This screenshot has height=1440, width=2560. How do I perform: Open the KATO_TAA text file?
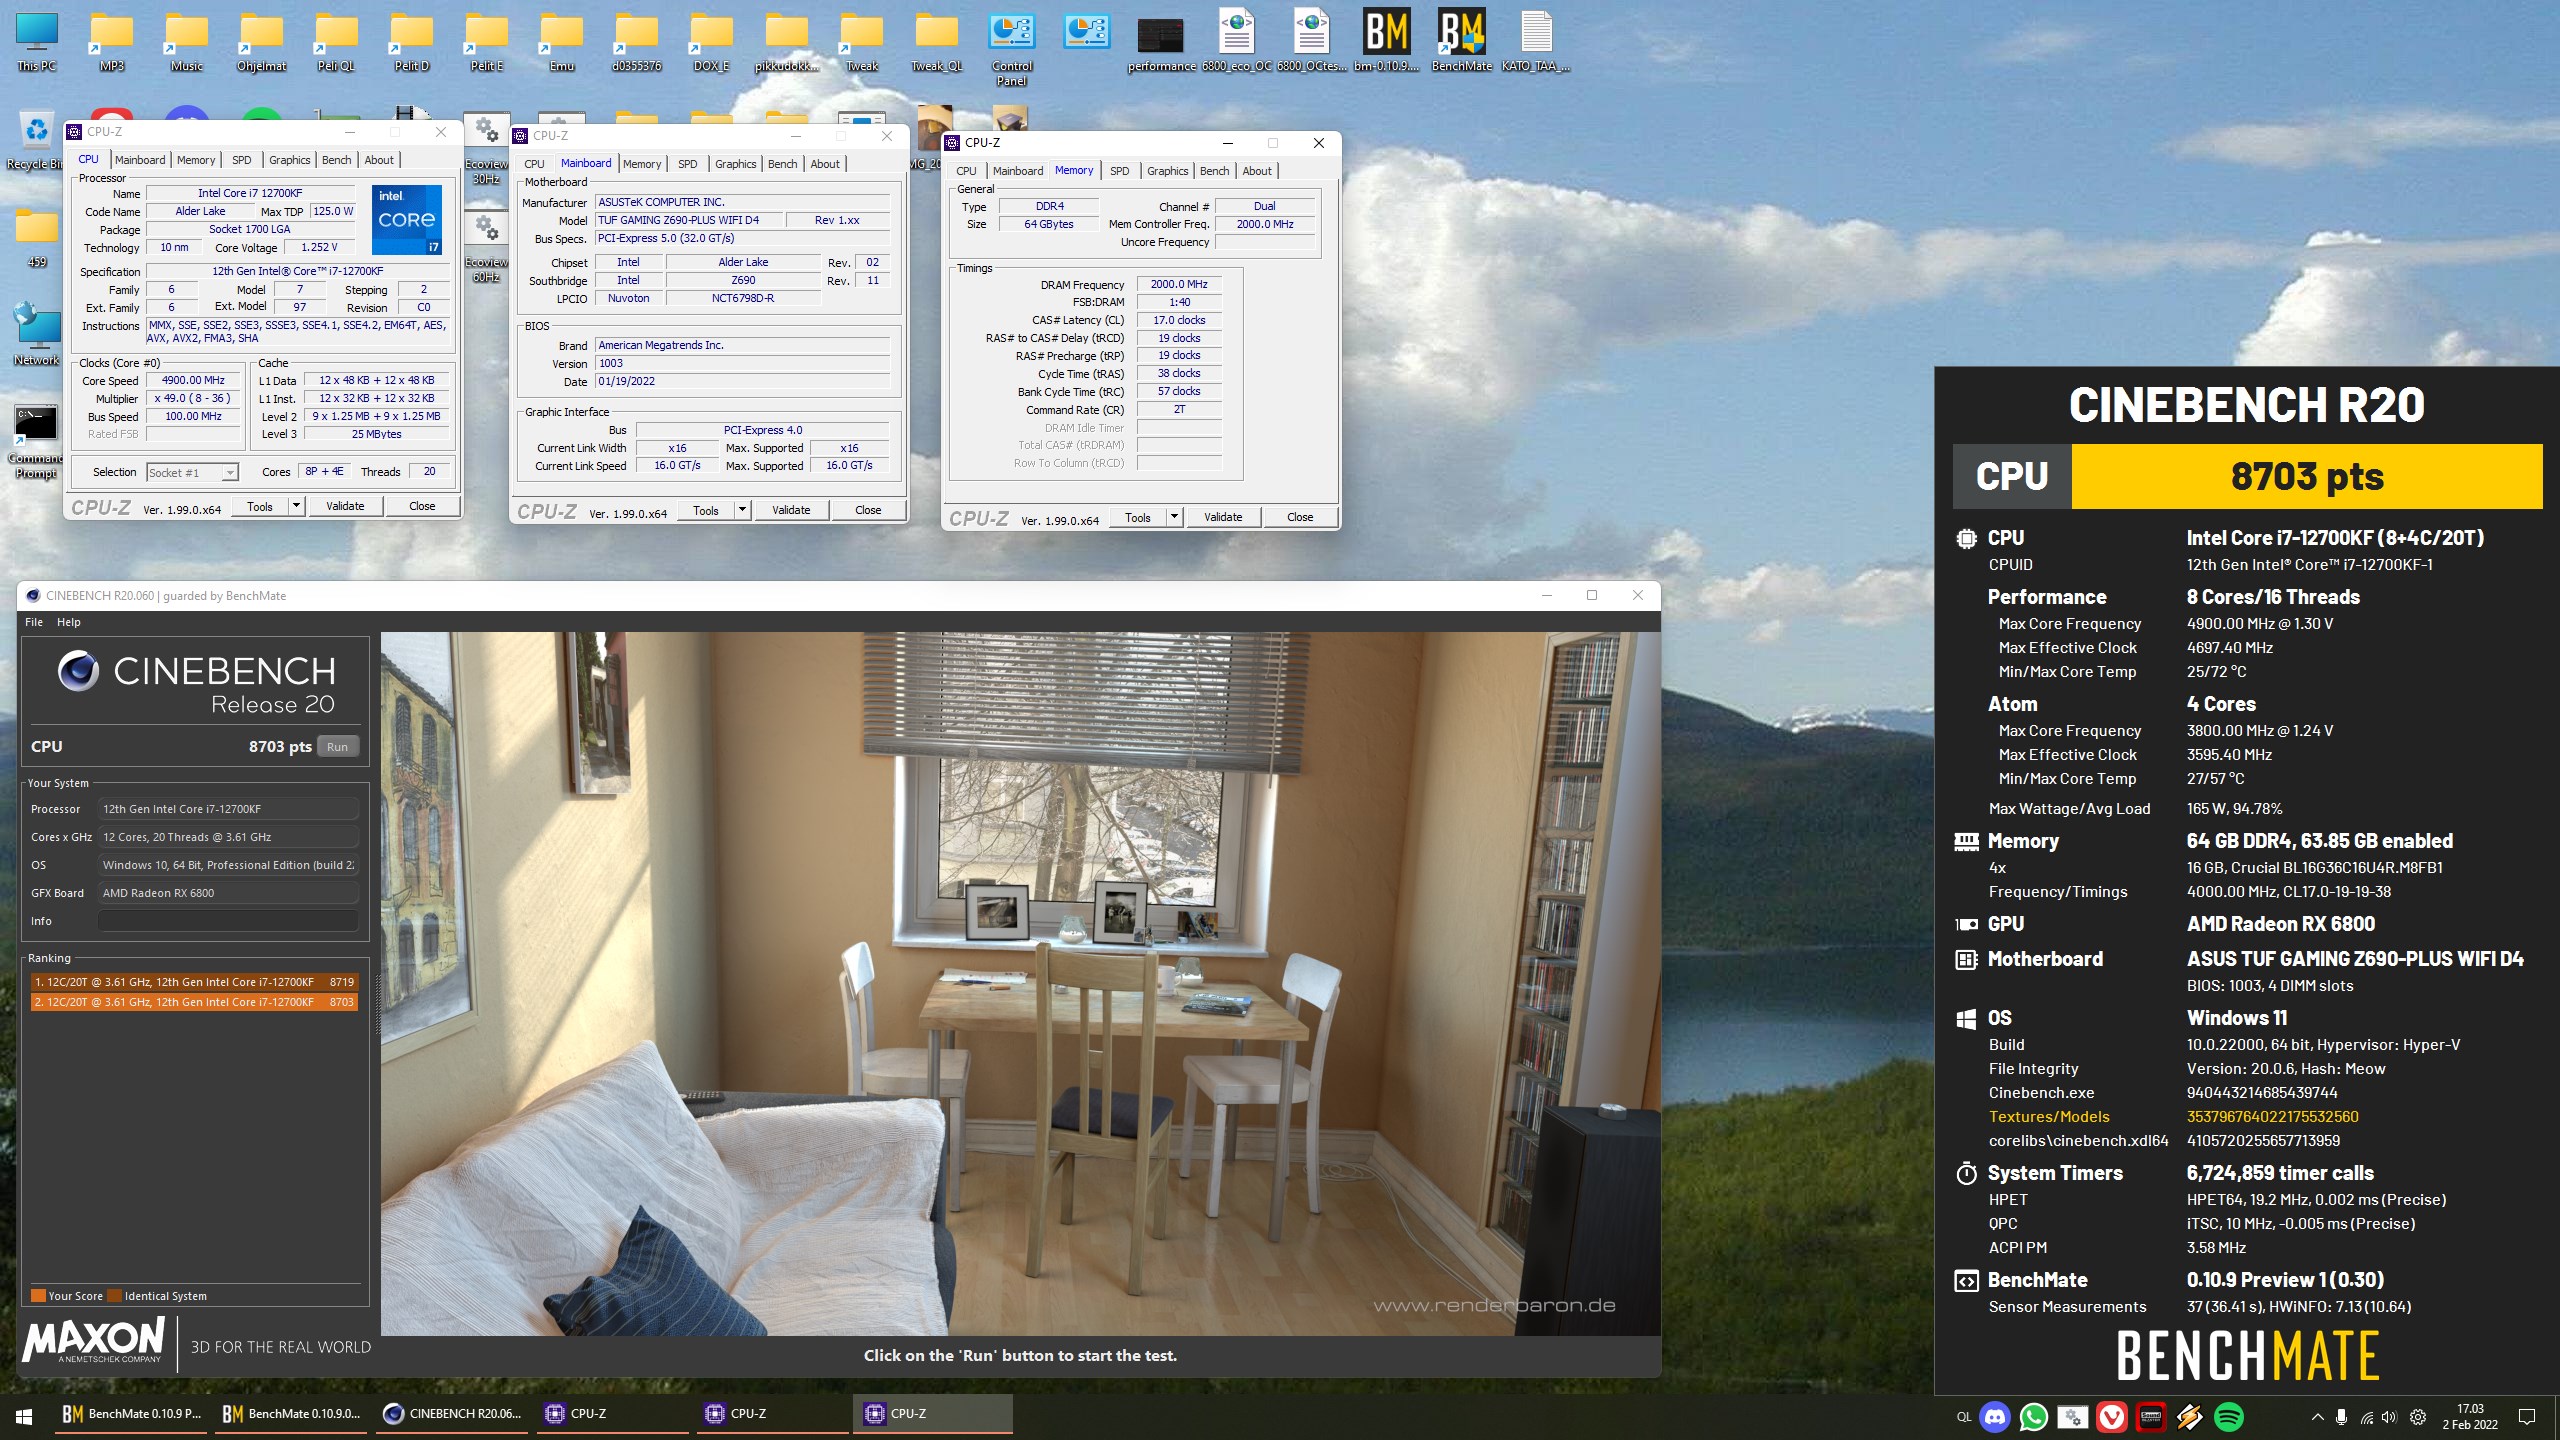coord(1536,42)
